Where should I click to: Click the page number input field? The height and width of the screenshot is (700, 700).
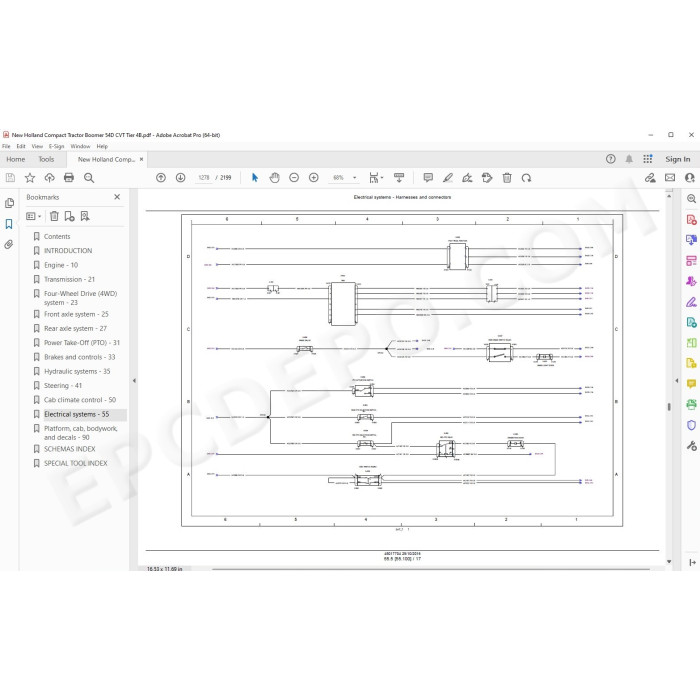click(x=204, y=178)
